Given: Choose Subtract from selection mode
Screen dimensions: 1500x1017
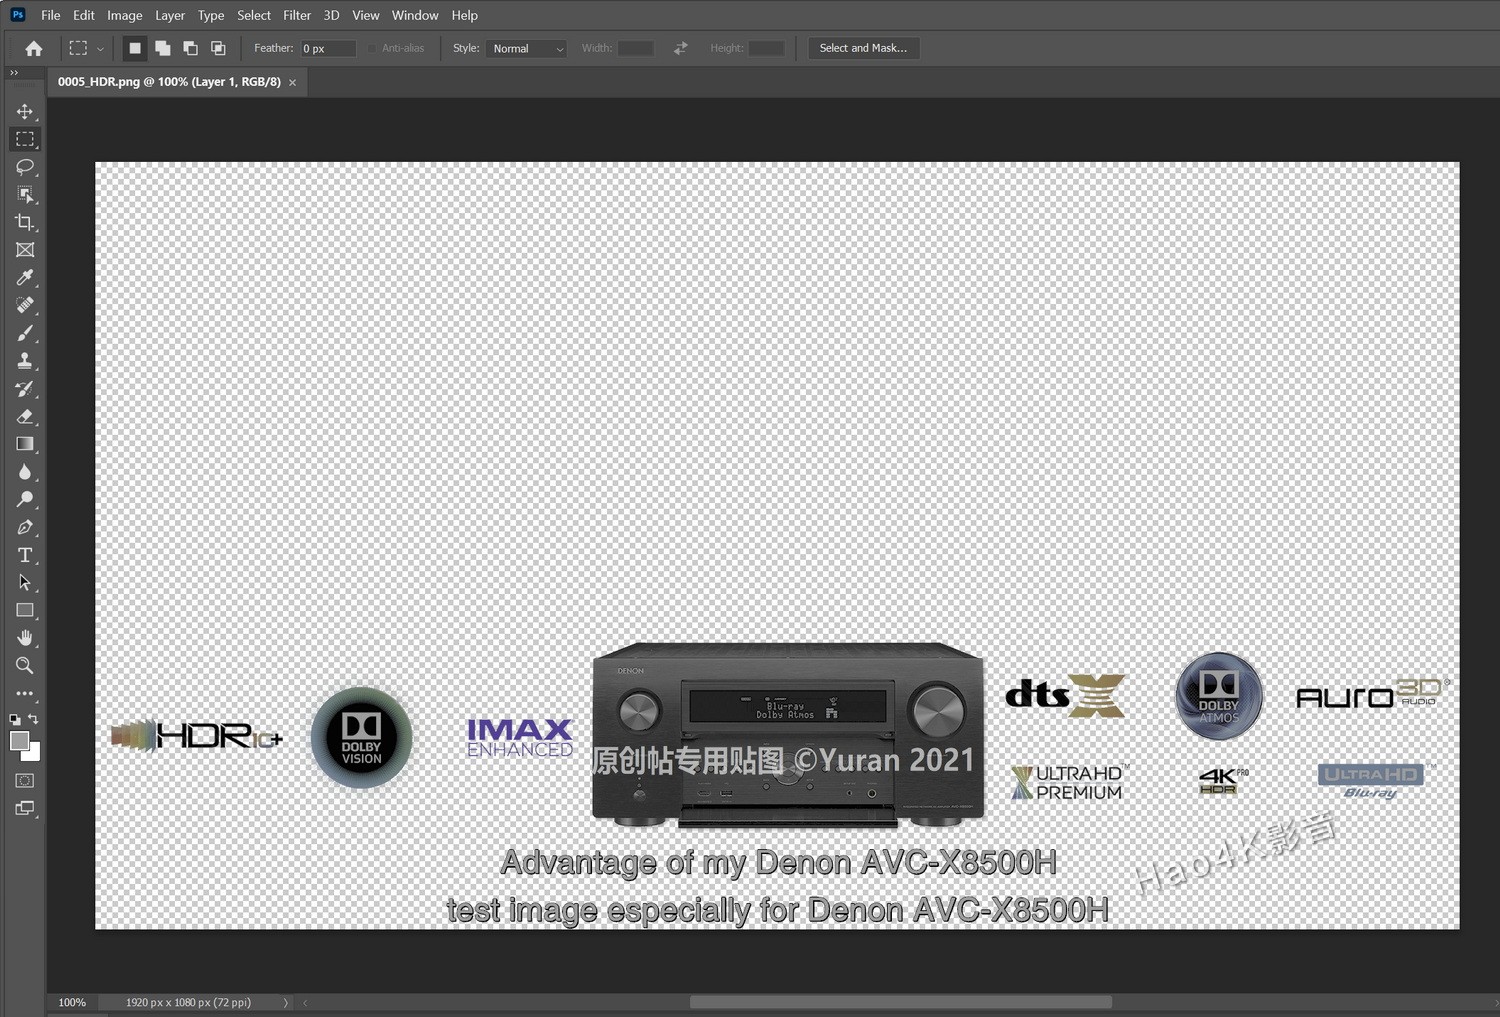Looking at the screenshot, I should coord(190,48).
